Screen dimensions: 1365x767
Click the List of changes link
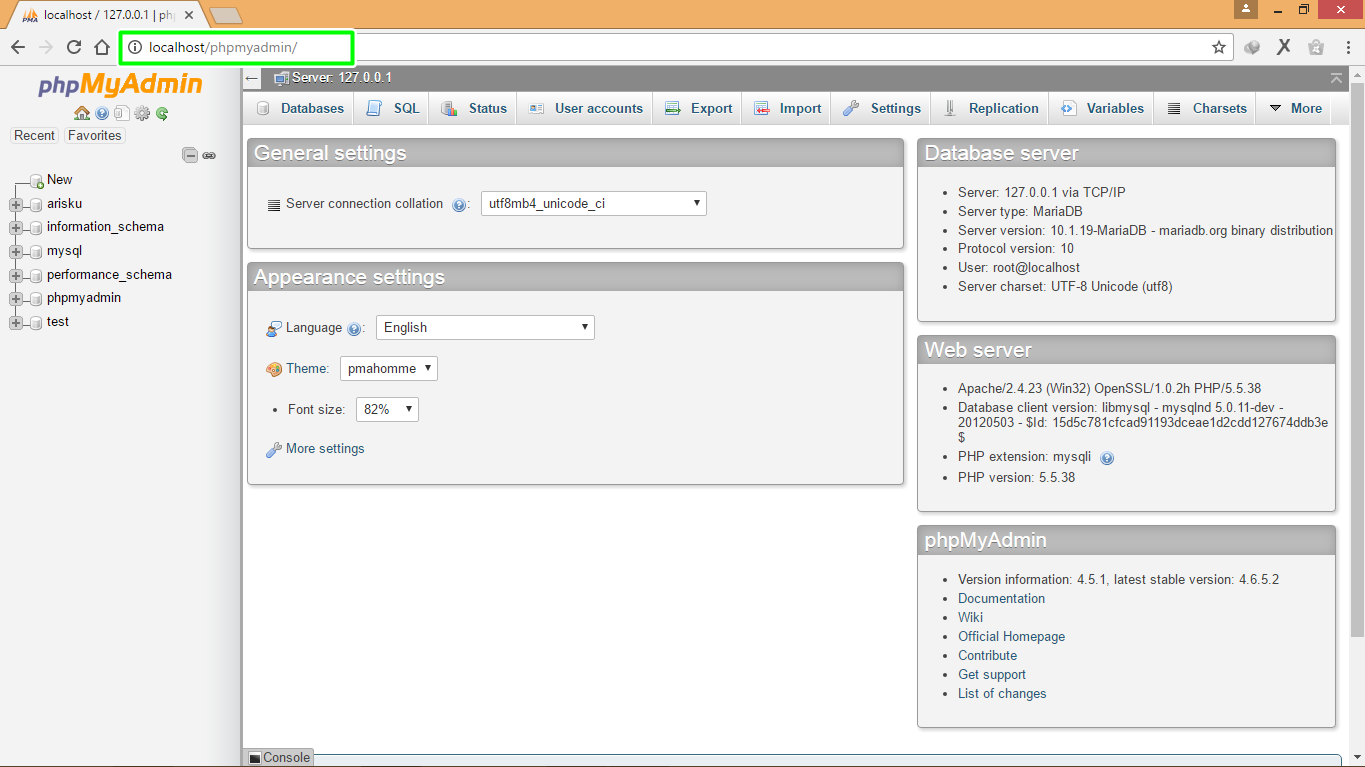click(x=1002, y=693)
